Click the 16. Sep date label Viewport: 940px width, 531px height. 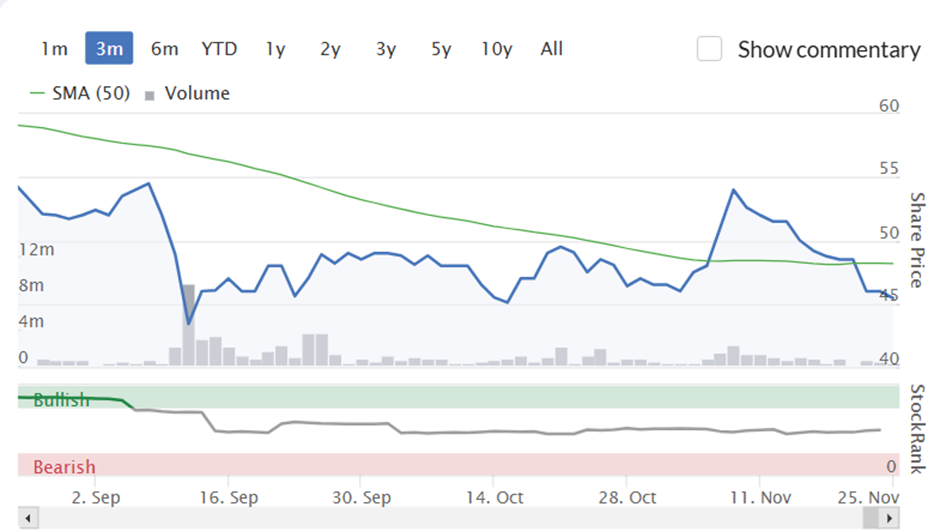(x=228, y=497)
